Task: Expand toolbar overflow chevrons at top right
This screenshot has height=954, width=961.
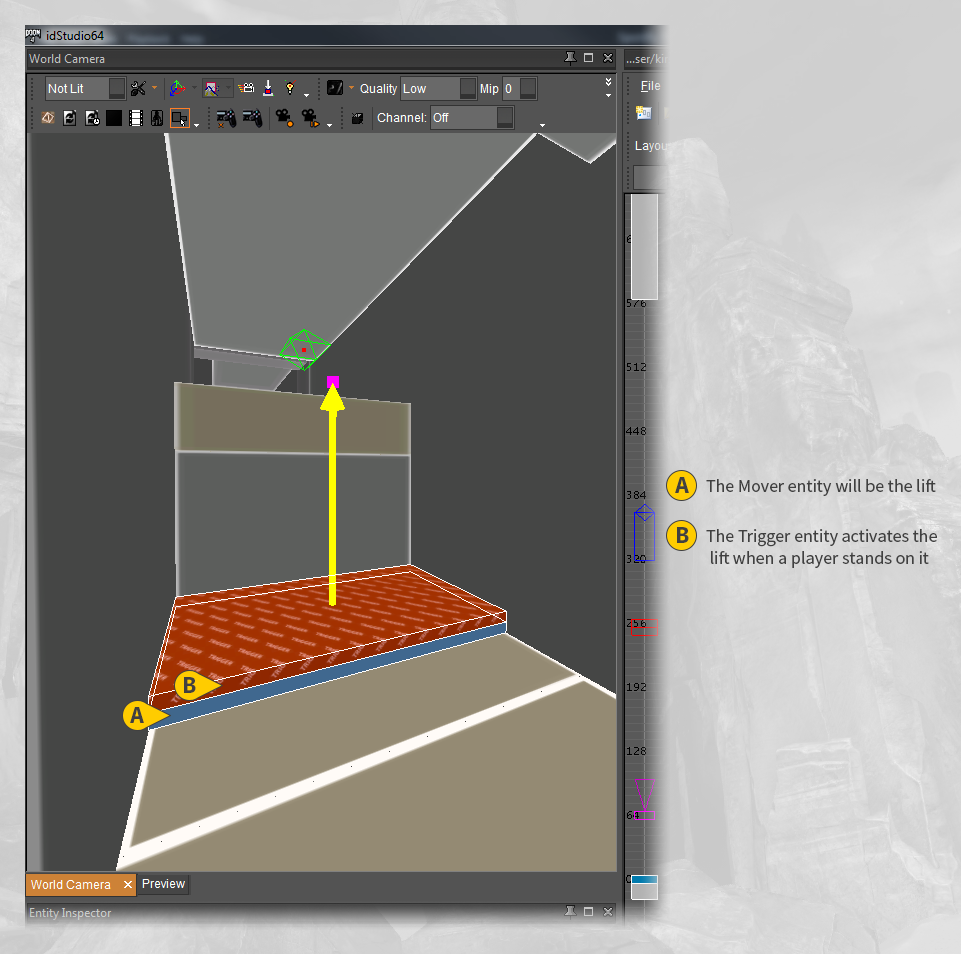Action: click(x=608, y=81)
